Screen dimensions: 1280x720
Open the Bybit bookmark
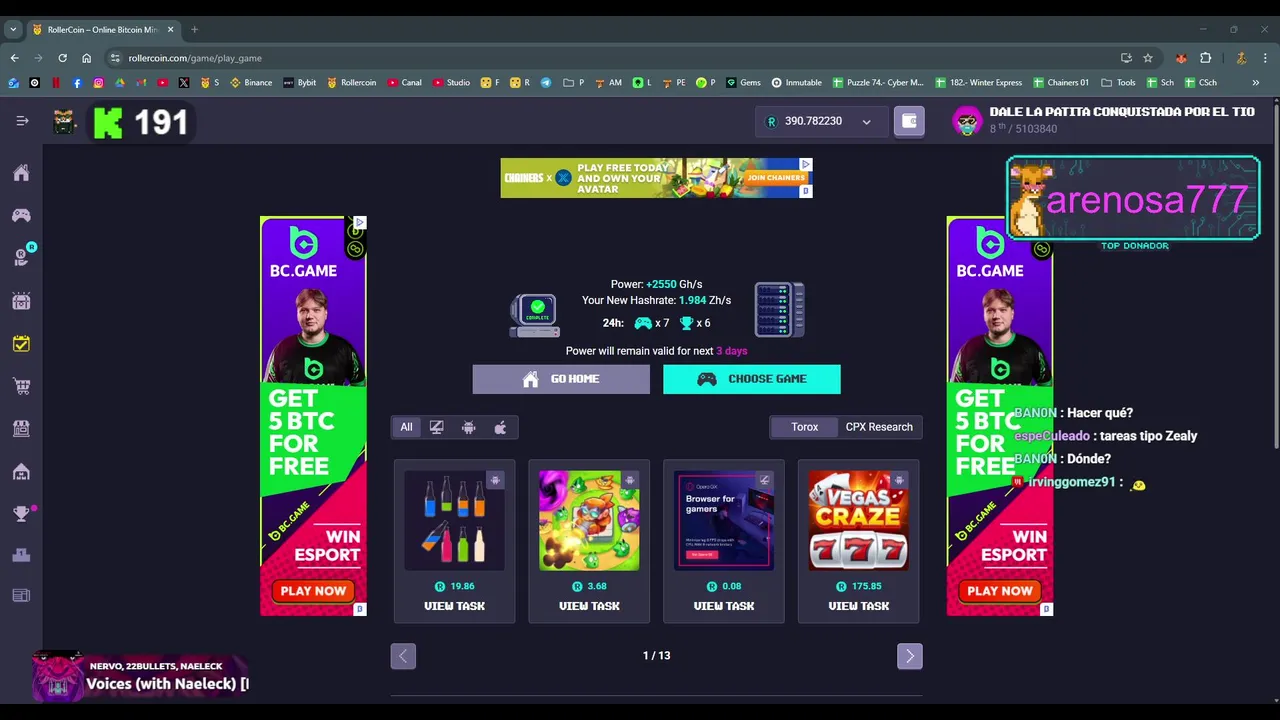click(299, 83)
